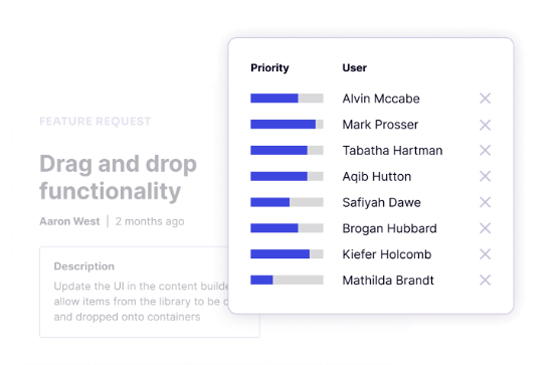The width and height of the screenshot is (555, 365).
Task: Click the Drag and drop functionality title
Action: pyautogui.click(x=118, y=177)
